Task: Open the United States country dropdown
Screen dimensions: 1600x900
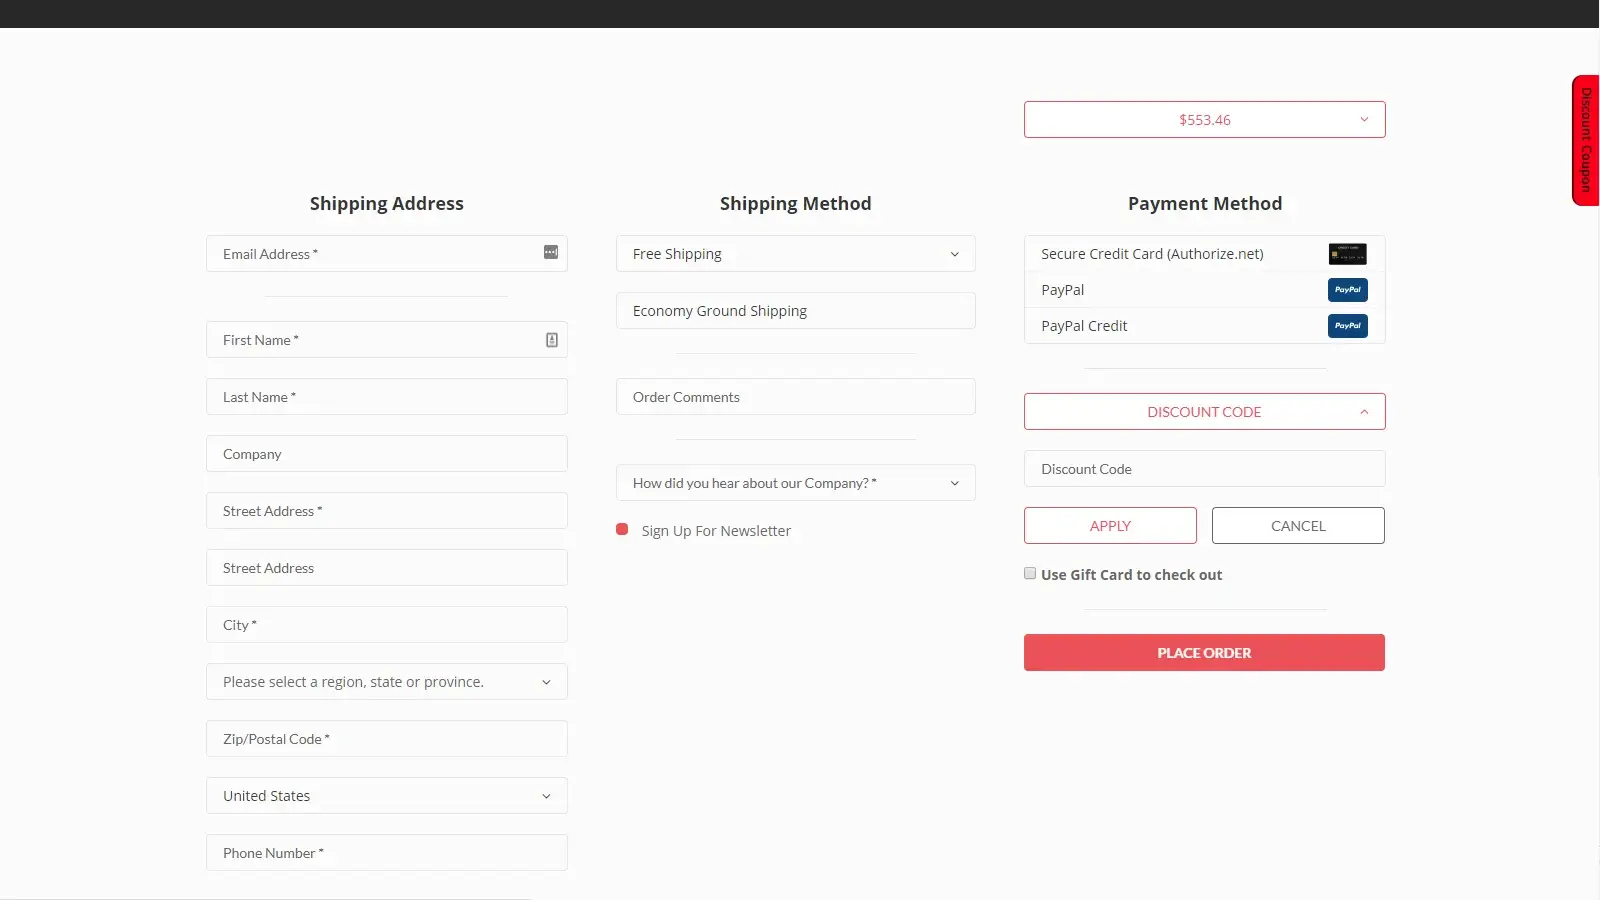Action: point(386,795)
